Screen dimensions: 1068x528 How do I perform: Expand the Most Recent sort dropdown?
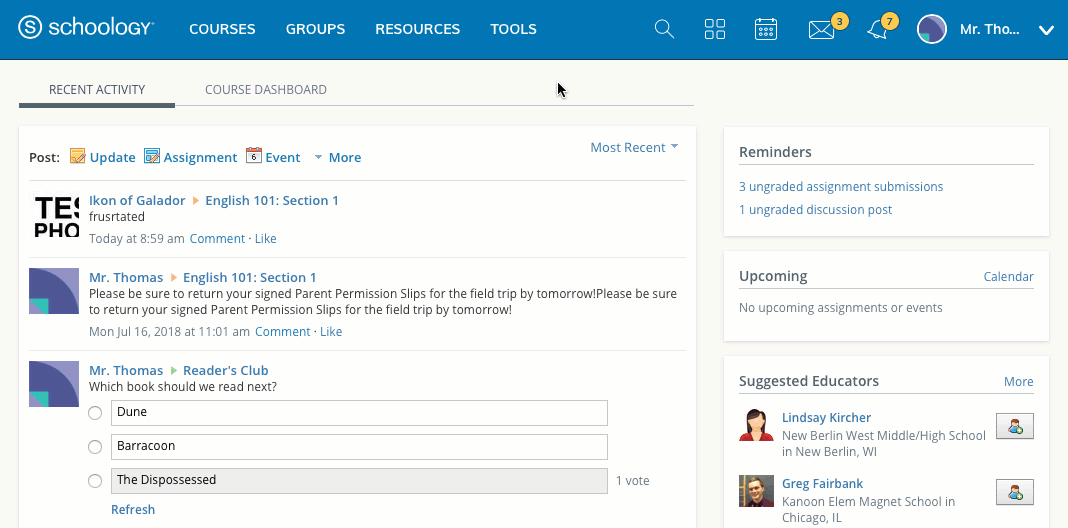(634, 147)
